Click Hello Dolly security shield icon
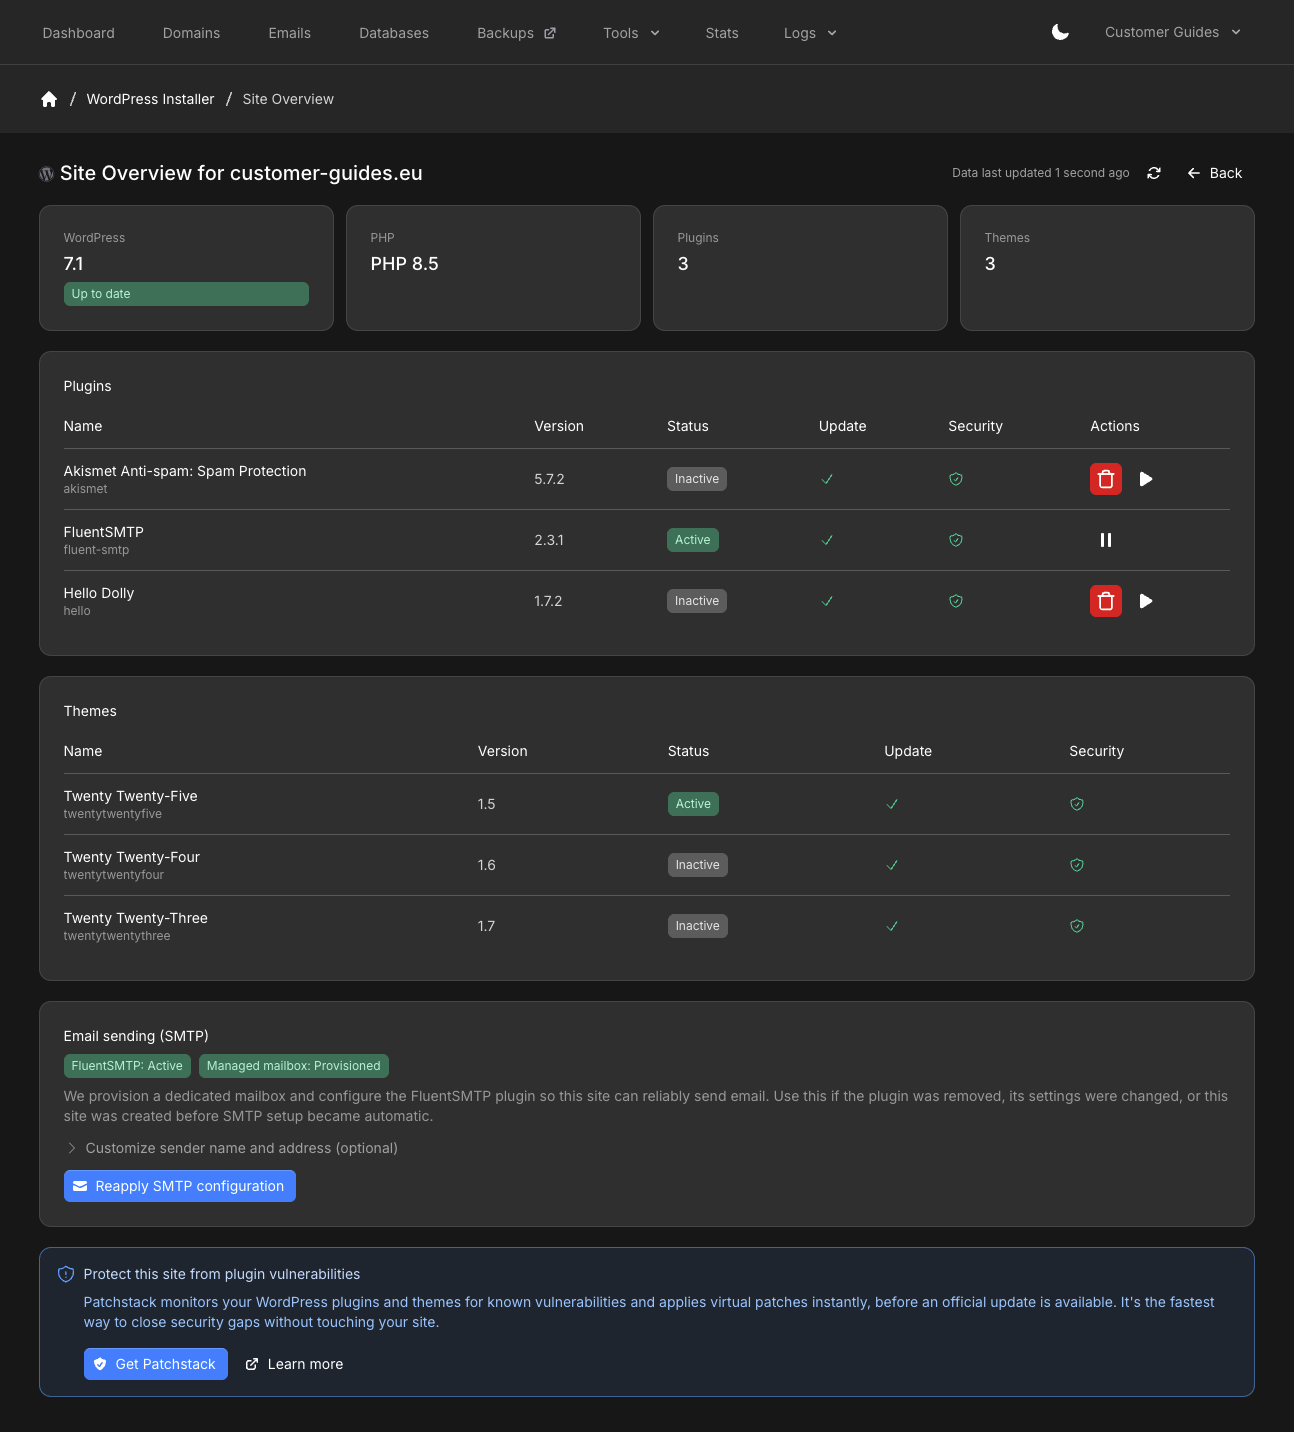Image resolution: width=1294 pixels, height=1432 pixels. tap(956, 601)
